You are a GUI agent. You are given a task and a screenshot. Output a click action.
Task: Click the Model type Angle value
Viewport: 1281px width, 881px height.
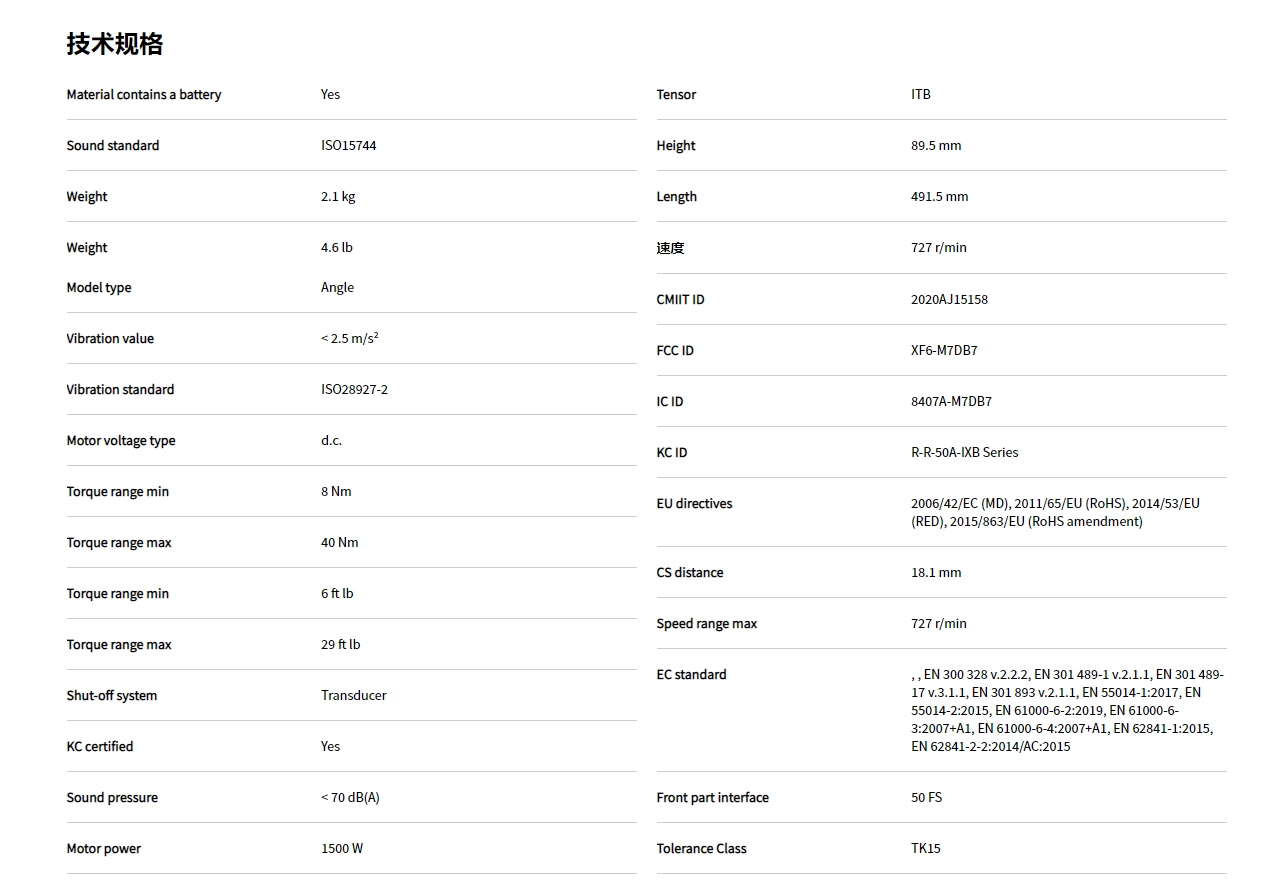click(337, 288)
